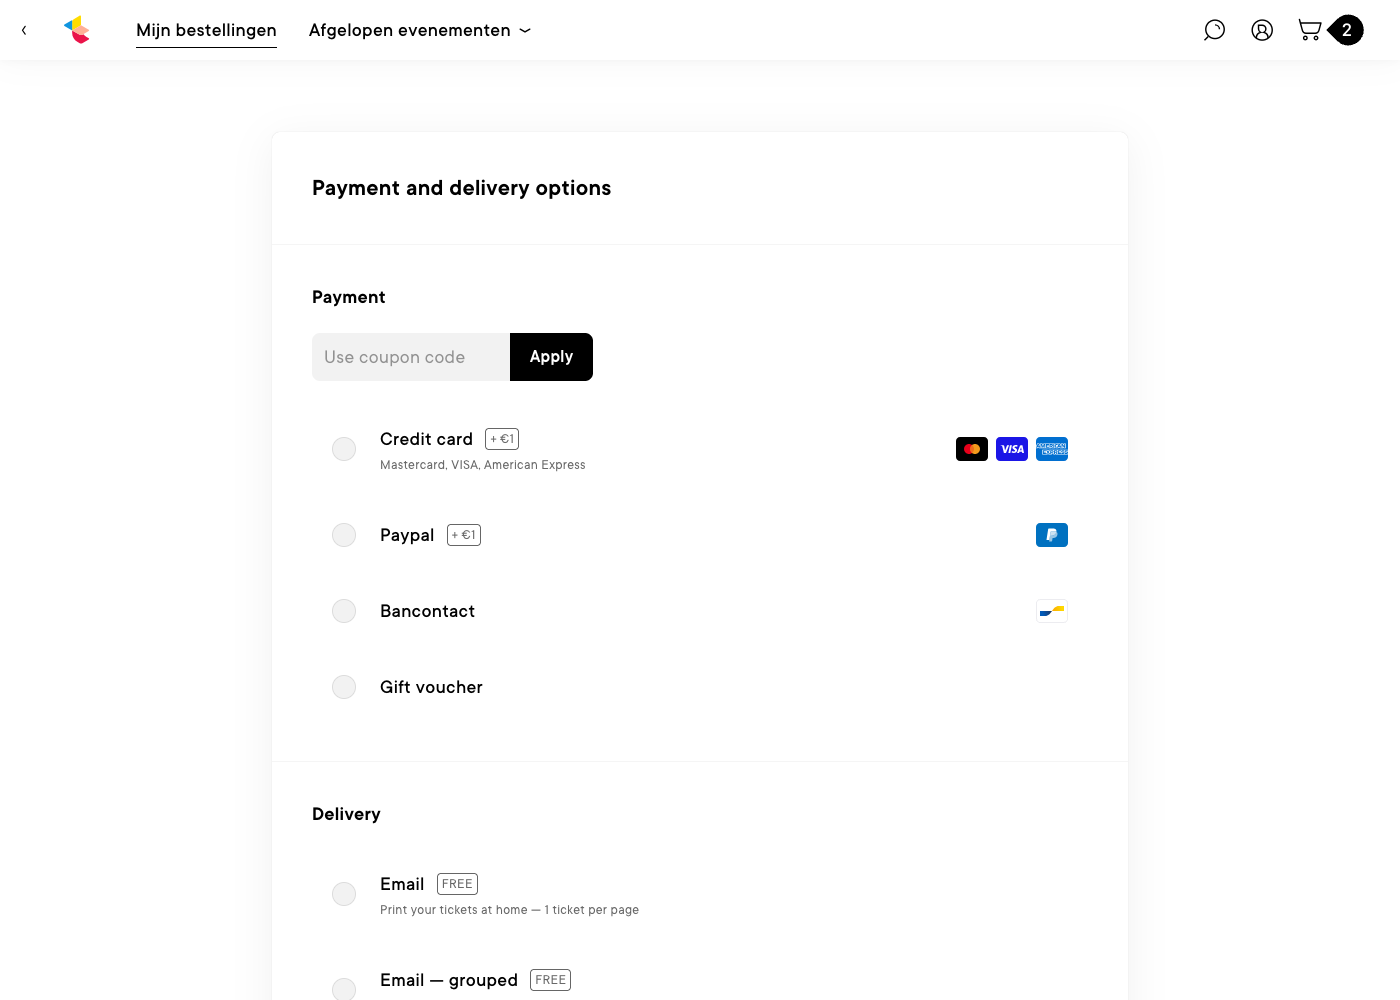Expand Afgelopen evenementen dropdown menu
Viewport: 1400px width, 1000px height.
click(x=420, y=30)
